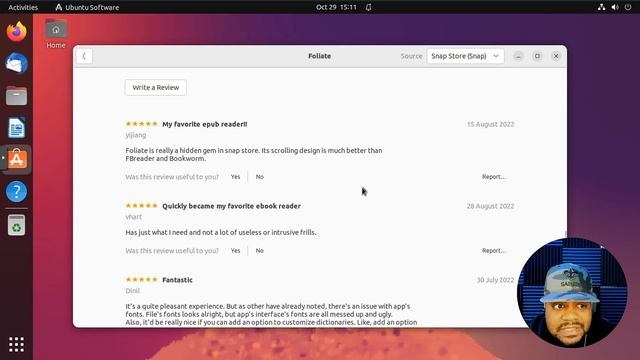Click the star rating of vhart's review
The height and width of the screenshot is (360, 640).
(x=141, y=206)
